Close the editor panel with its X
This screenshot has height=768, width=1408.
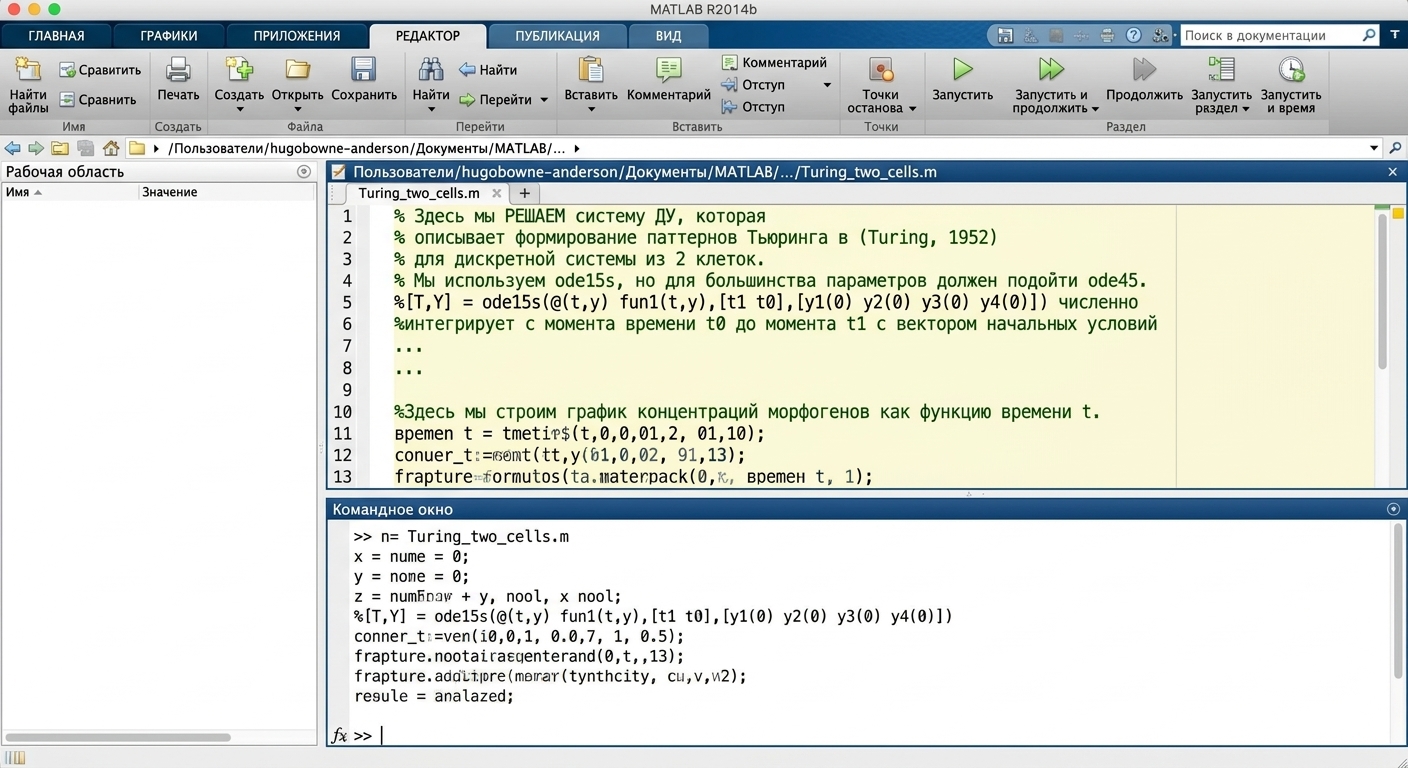pyautogui.click(x=1393, y=172)
